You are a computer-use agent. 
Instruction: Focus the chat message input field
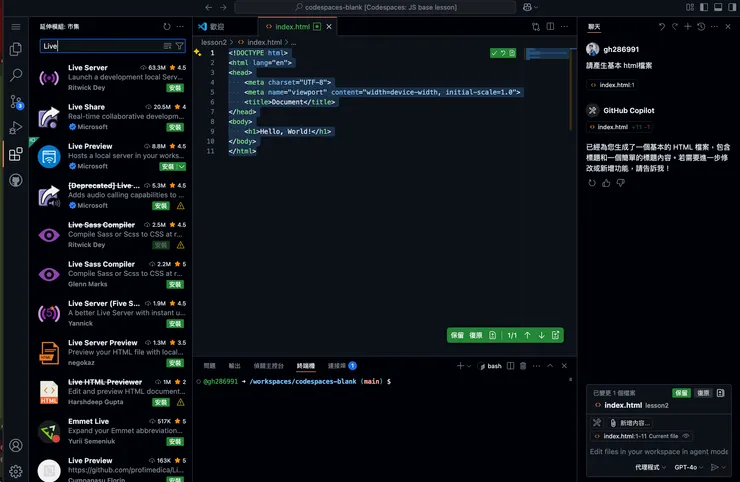tap(658, 452)
